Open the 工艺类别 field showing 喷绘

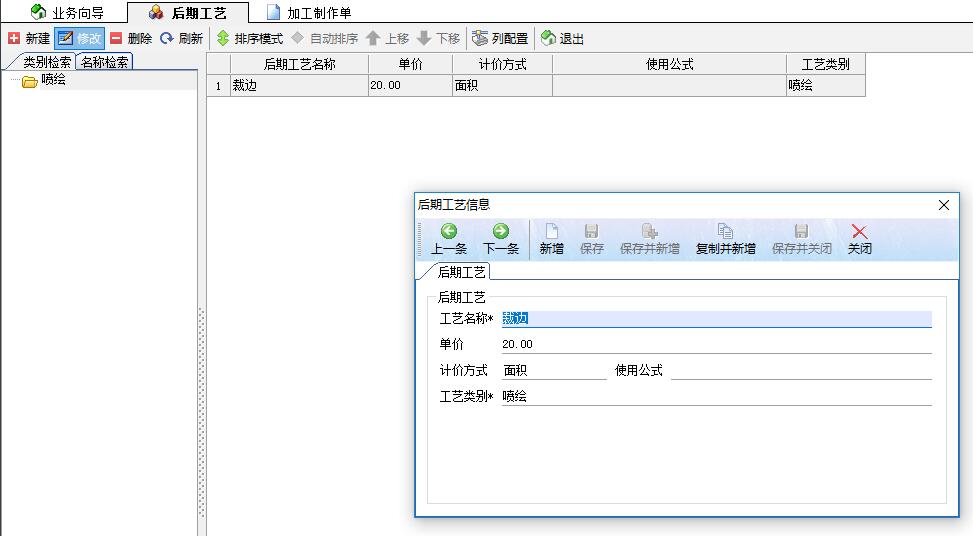pyautogui.click(x=716, y=396)
